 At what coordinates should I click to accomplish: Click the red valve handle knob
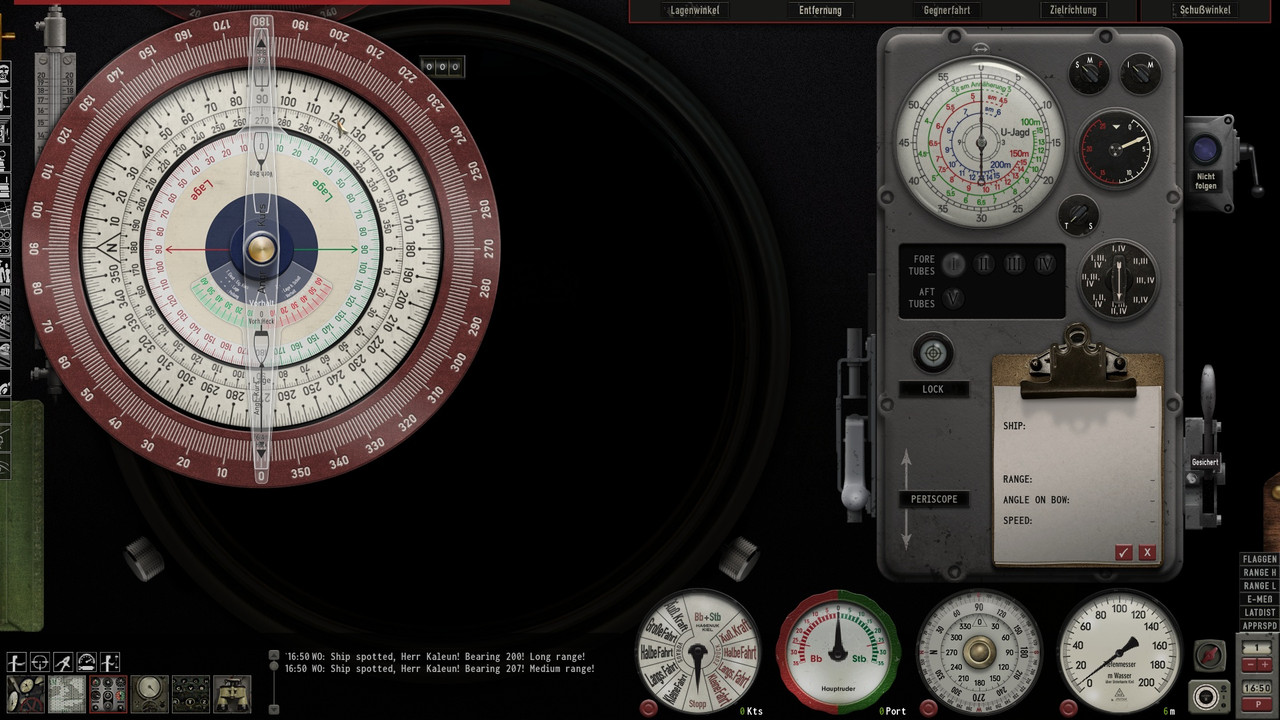[1210, 656]
